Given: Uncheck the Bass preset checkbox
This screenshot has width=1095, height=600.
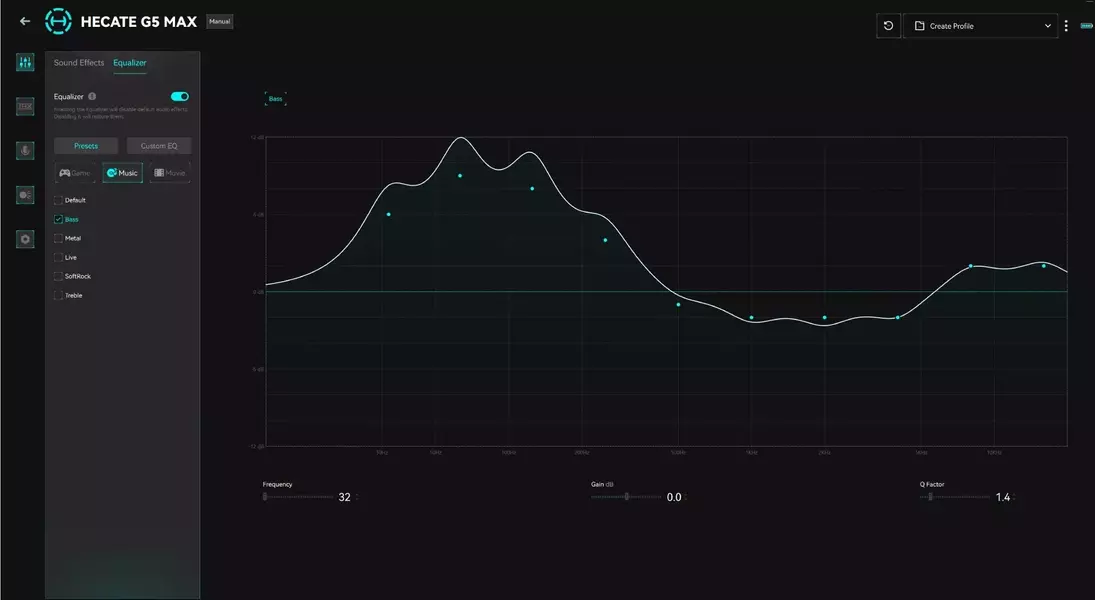Looking at the screenshot, I should coord(59,219).
